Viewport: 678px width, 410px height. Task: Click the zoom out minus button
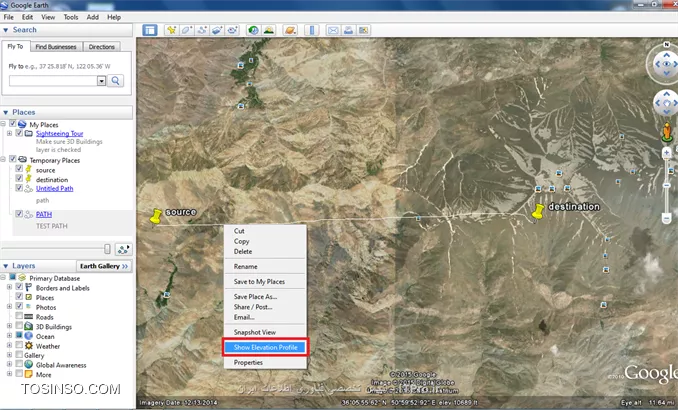tap(666, 218)
